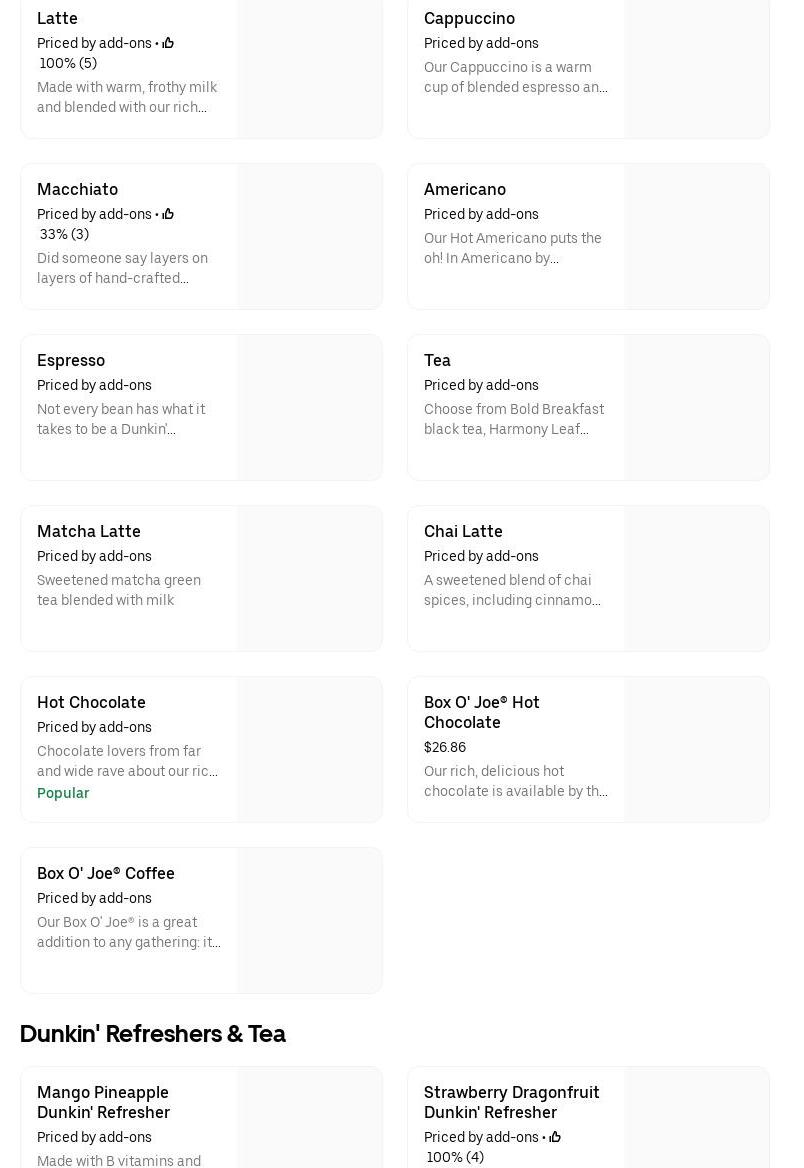Click the Box O' Joe Coffee thumbnail
The width and height of the screenshot is (804, 1168).
(310, 921)
